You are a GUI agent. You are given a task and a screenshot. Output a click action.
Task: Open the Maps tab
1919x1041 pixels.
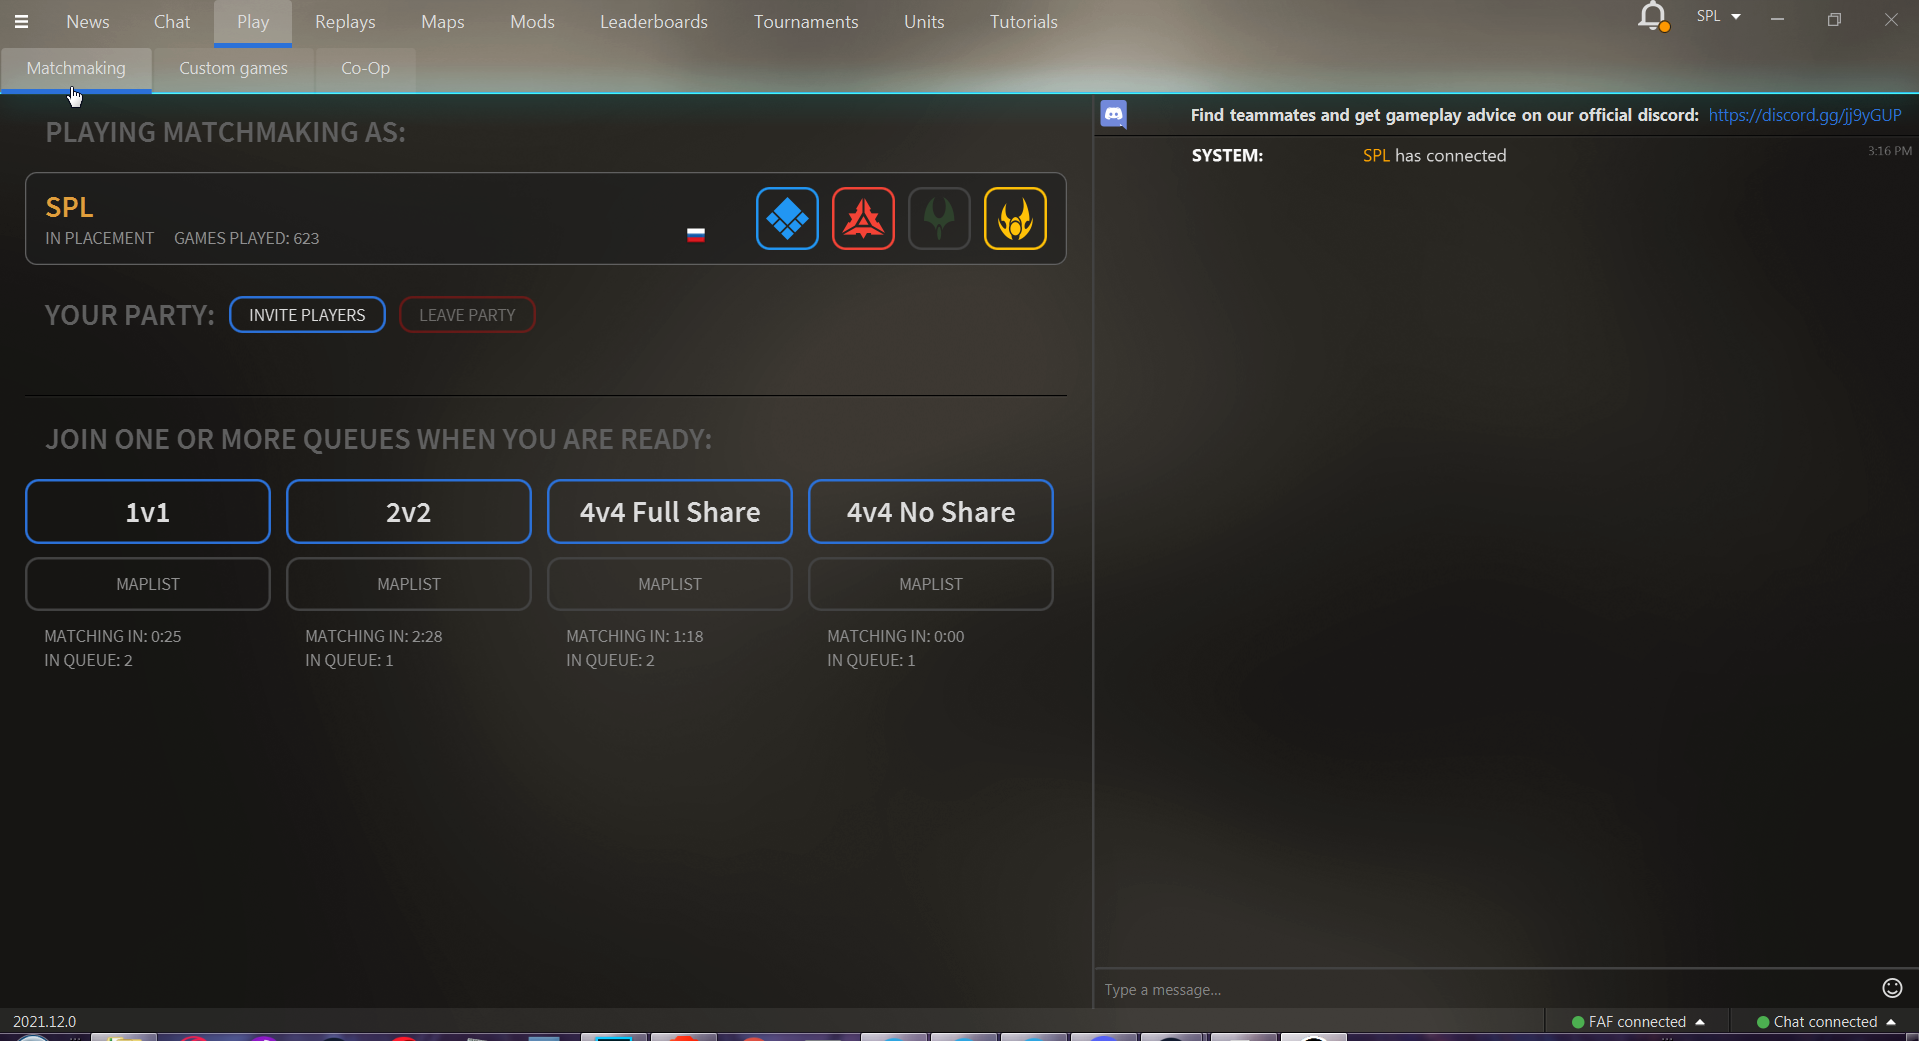(443, 22)
